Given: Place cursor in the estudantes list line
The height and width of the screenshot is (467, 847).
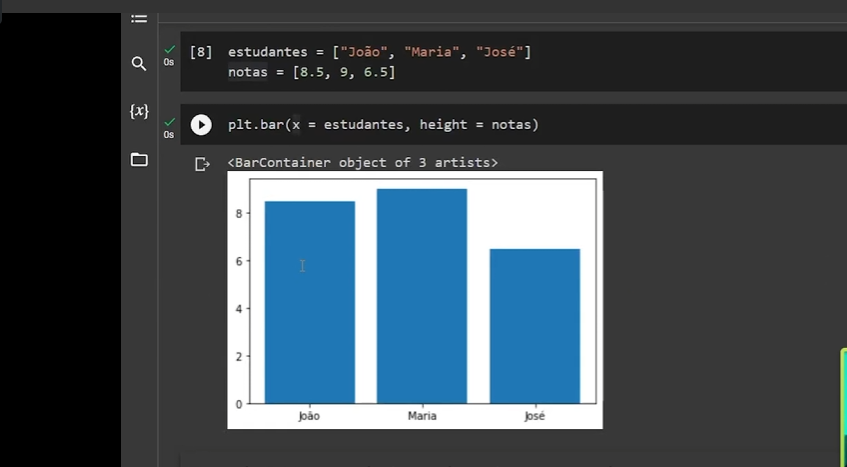Looking at the screenshot, I should tap(379, 52).
